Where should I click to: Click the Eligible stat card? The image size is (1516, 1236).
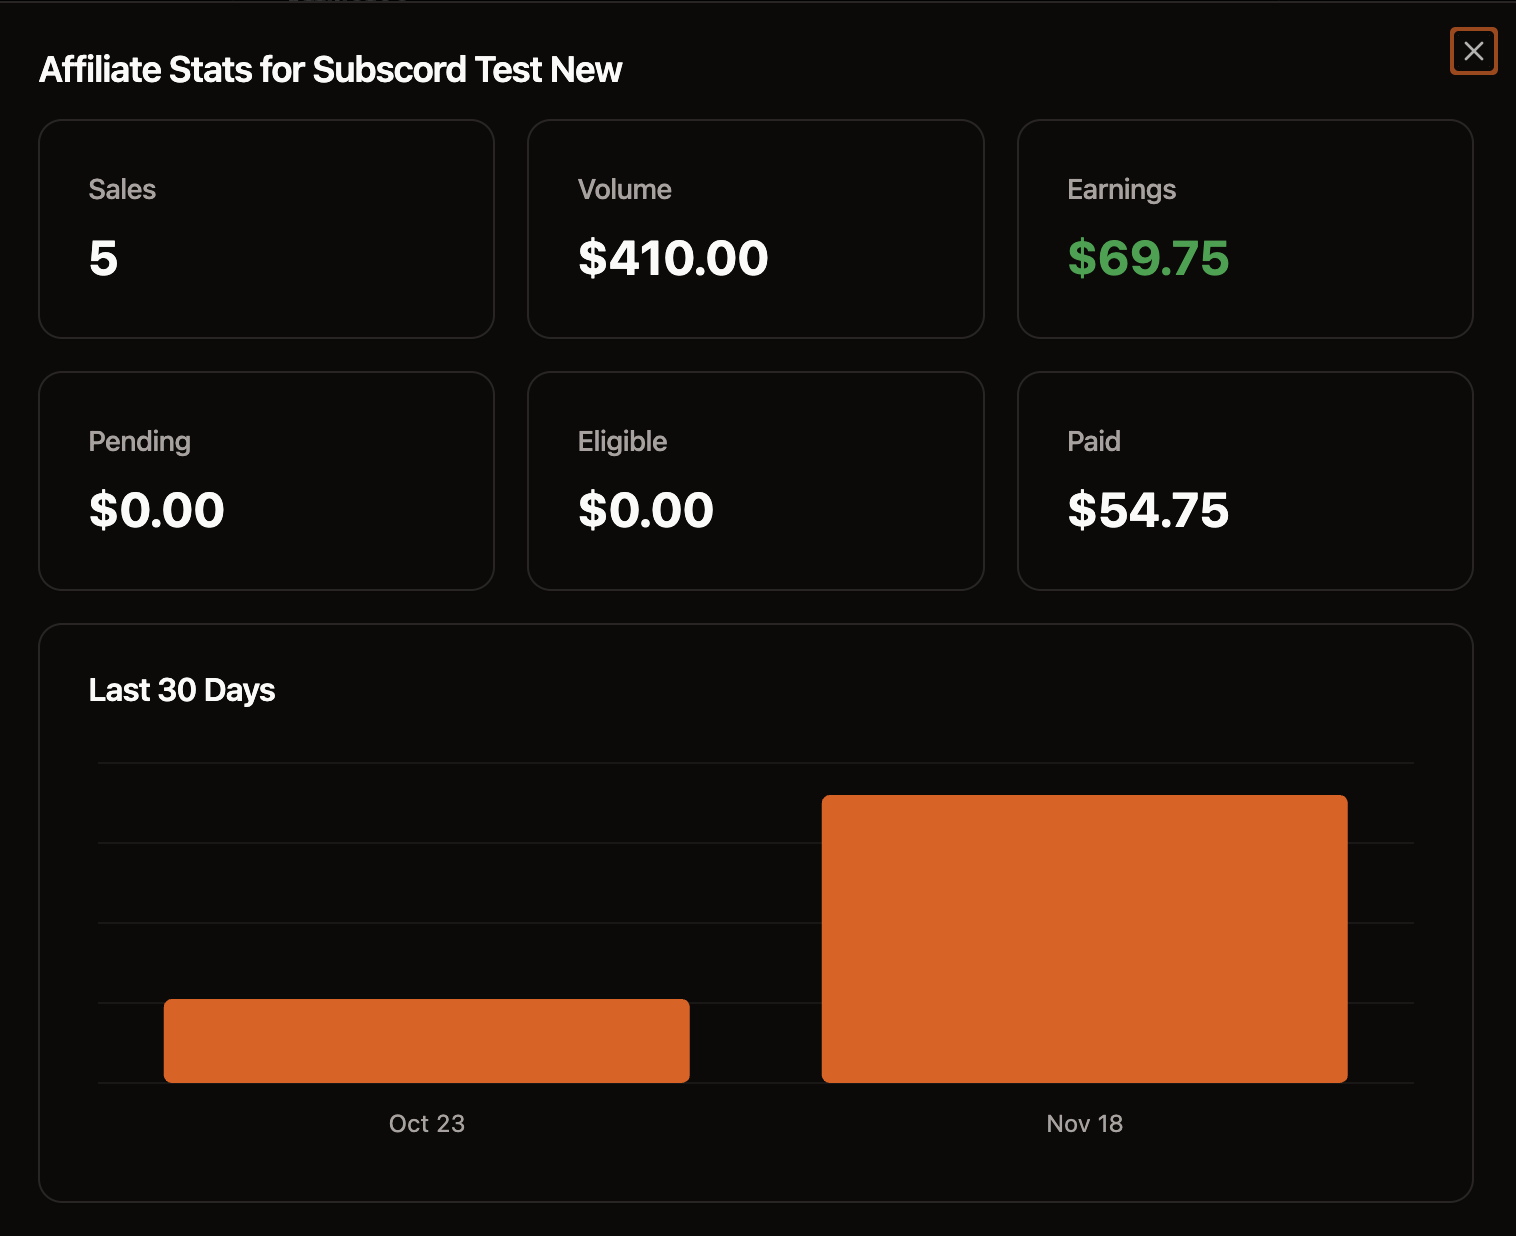[x=755, y=480]
